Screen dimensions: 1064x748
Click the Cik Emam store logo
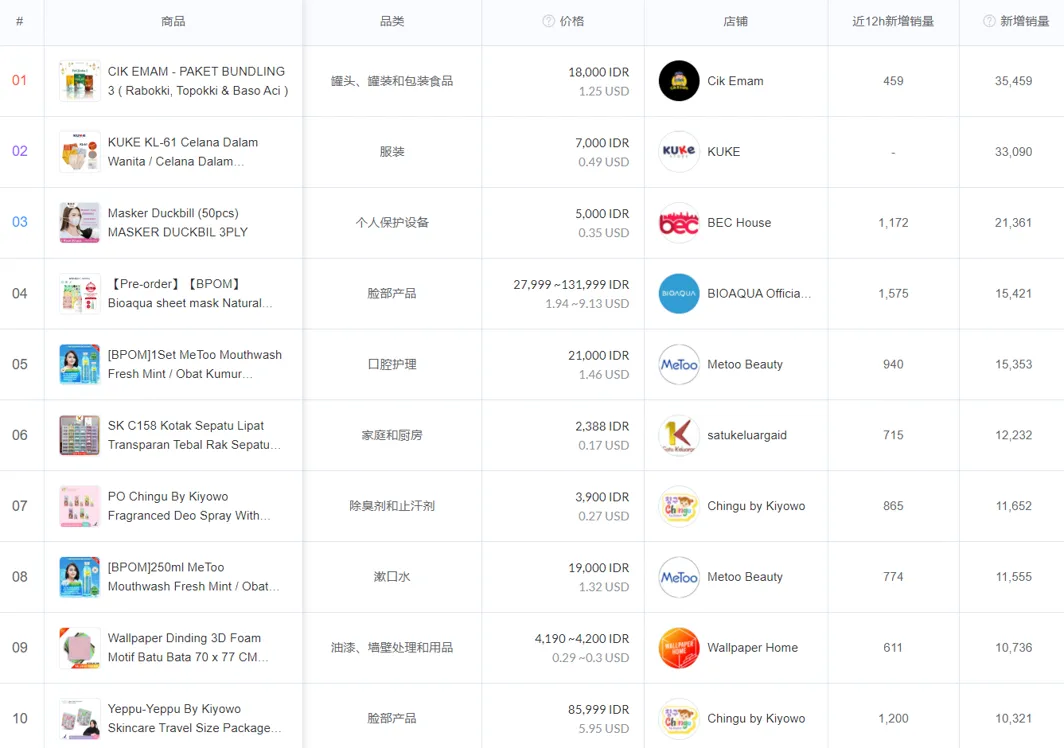[679, 81]
